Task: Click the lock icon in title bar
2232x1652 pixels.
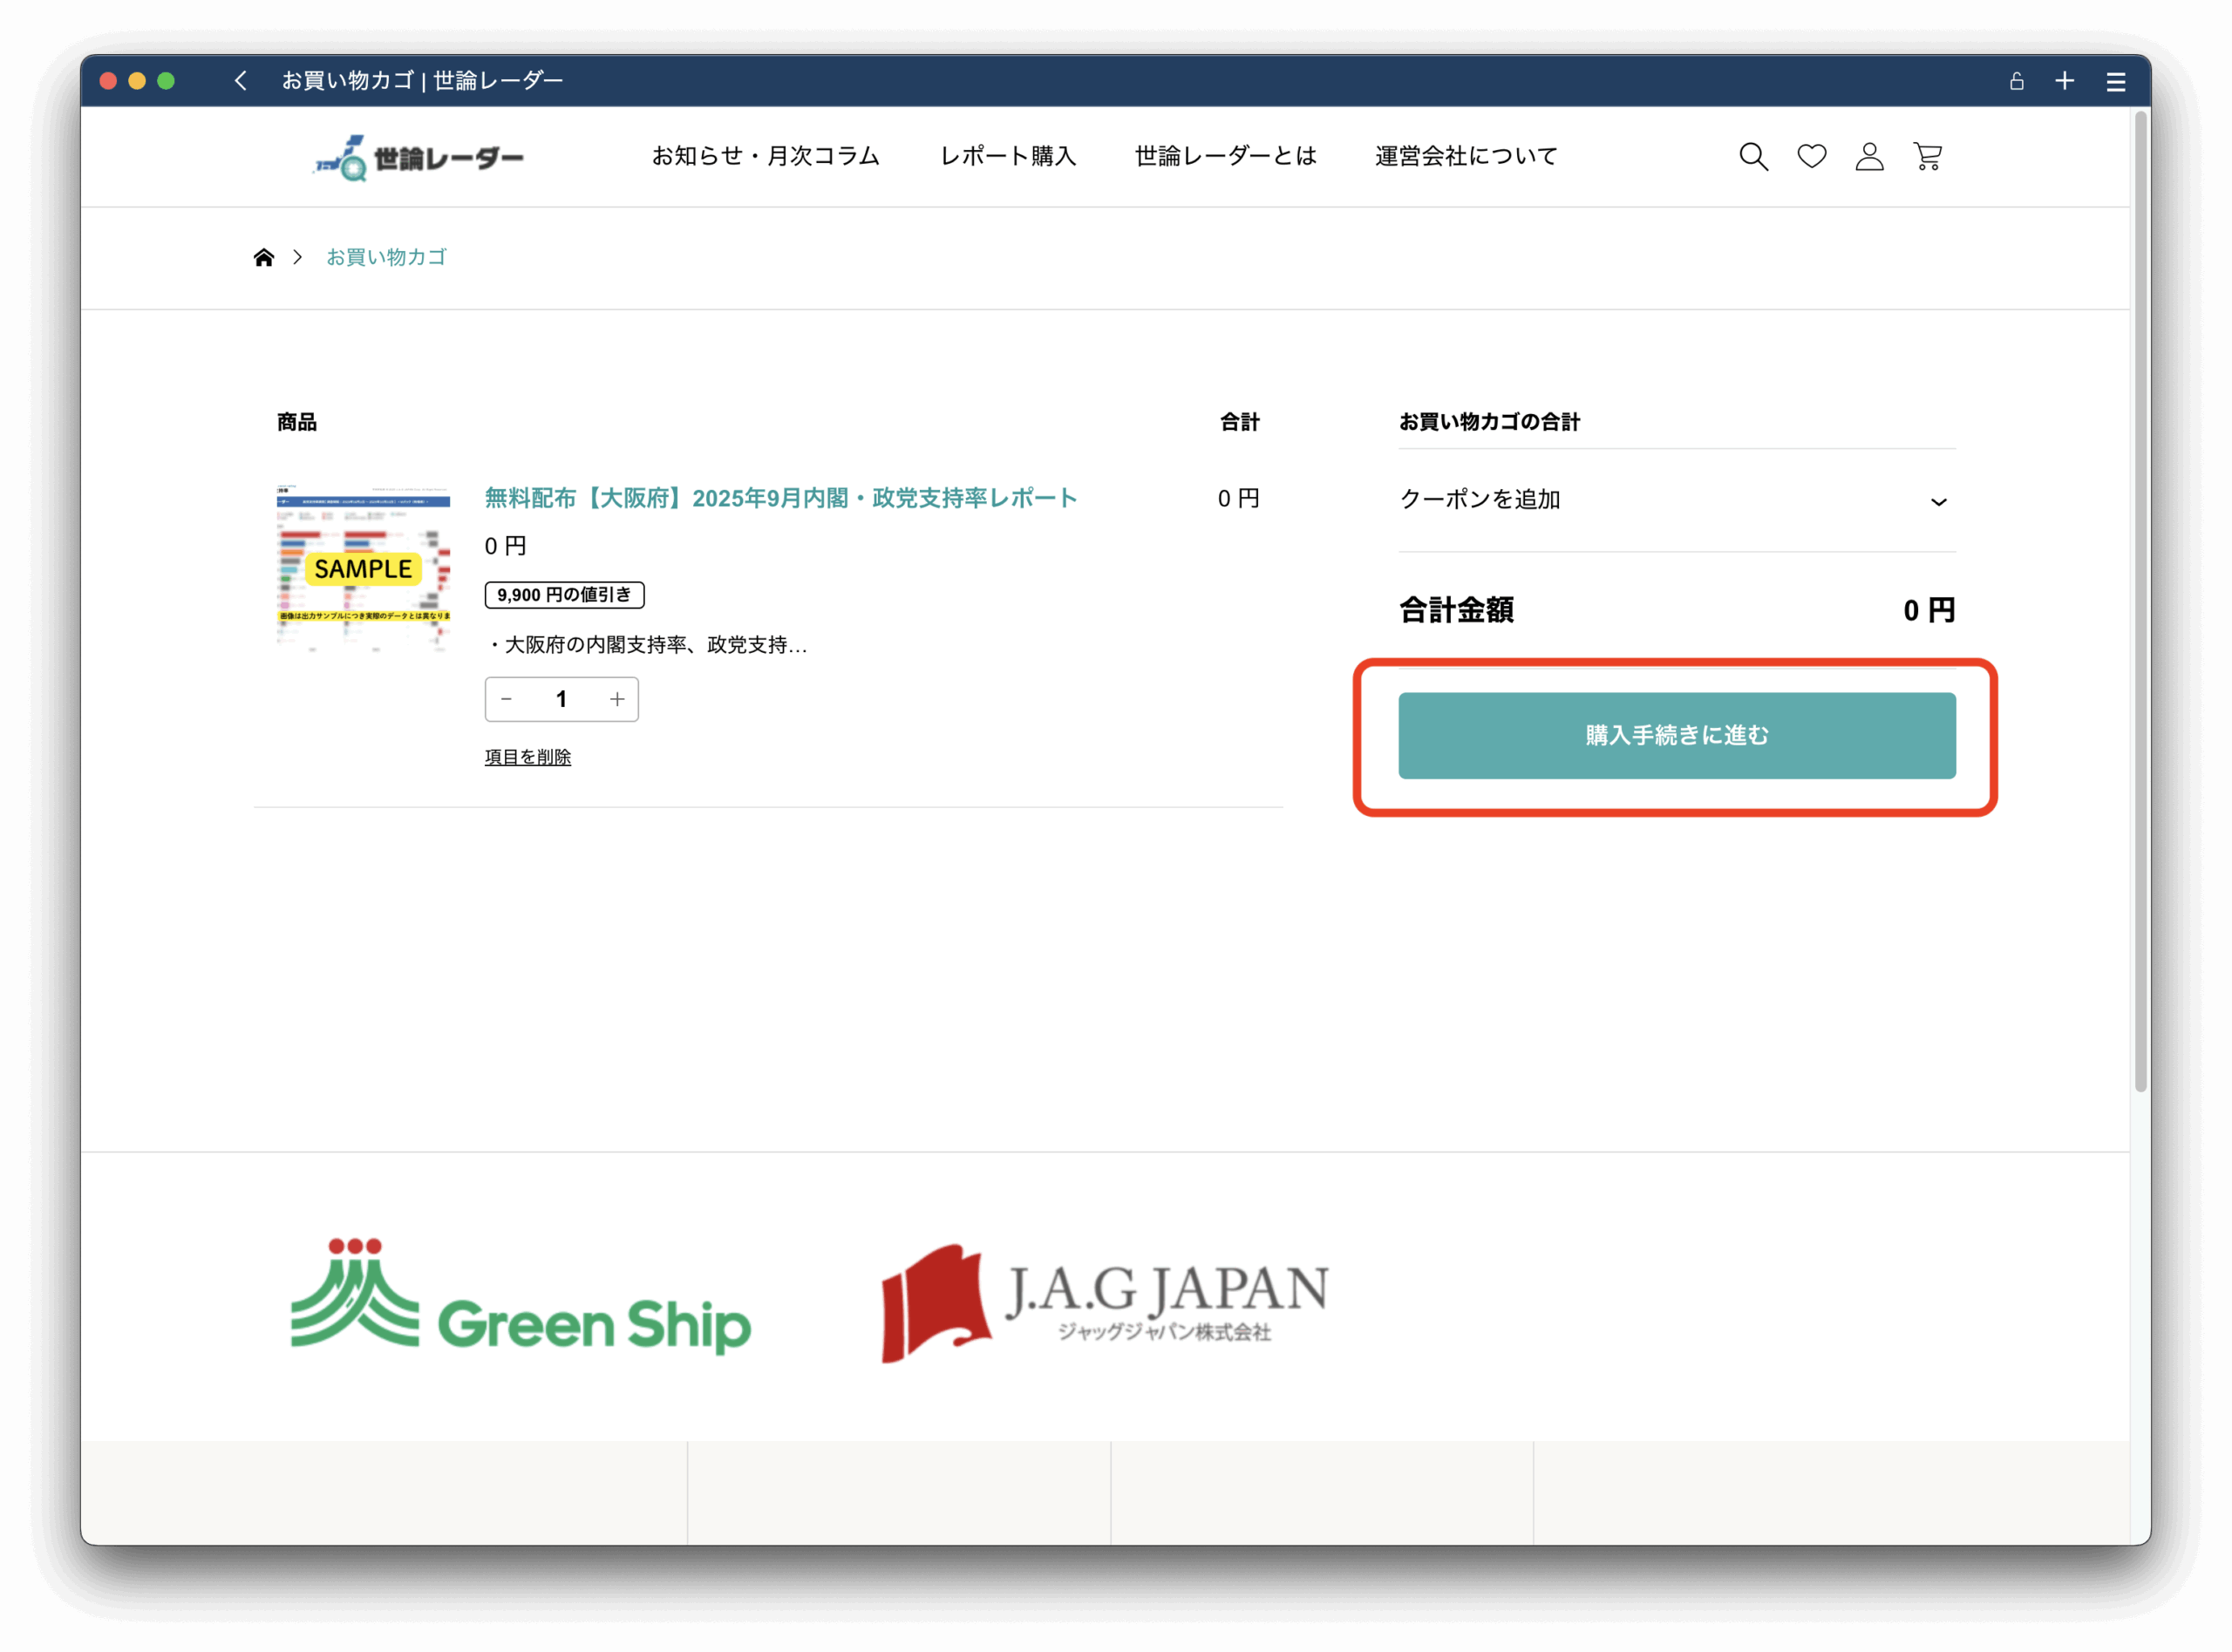Action: click(x=2016, y=81)
